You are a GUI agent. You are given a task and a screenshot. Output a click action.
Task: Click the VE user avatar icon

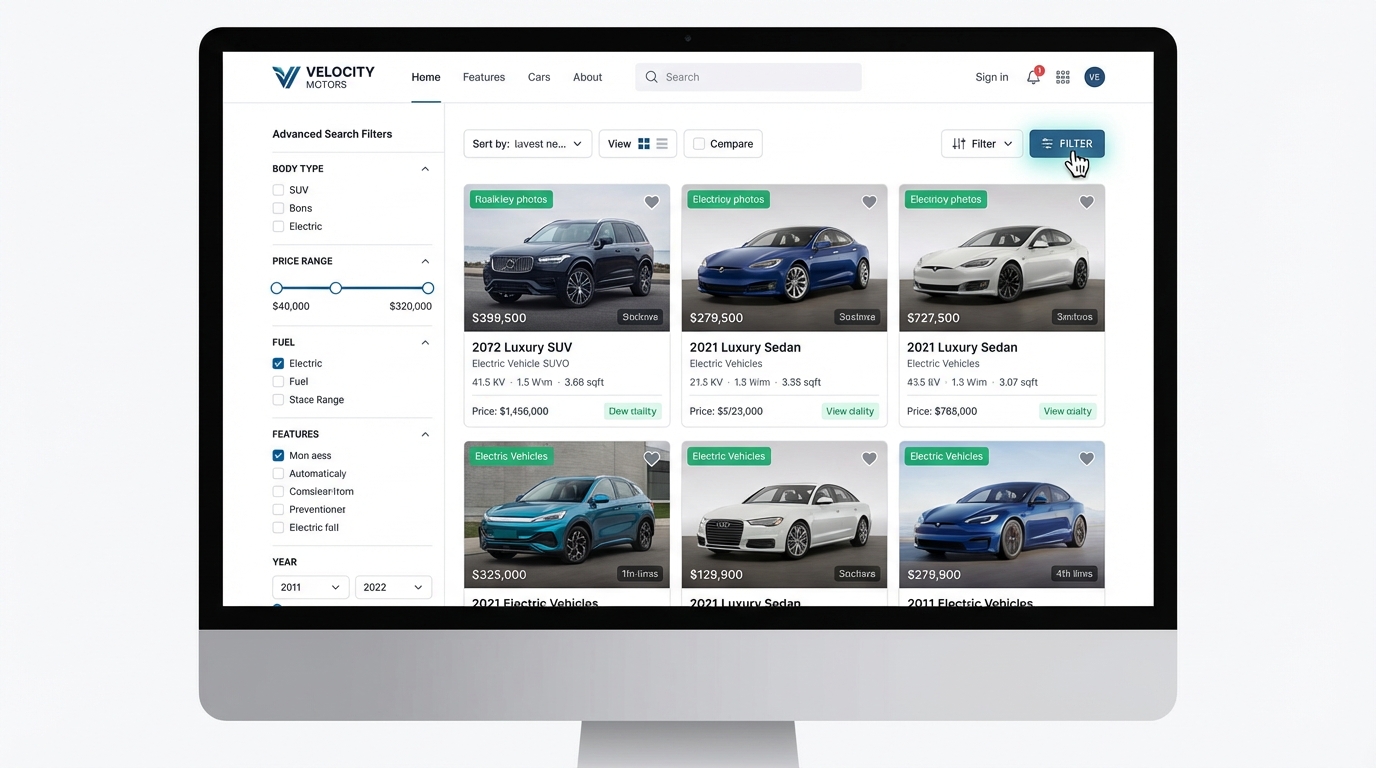click(x=1094, y=76)
